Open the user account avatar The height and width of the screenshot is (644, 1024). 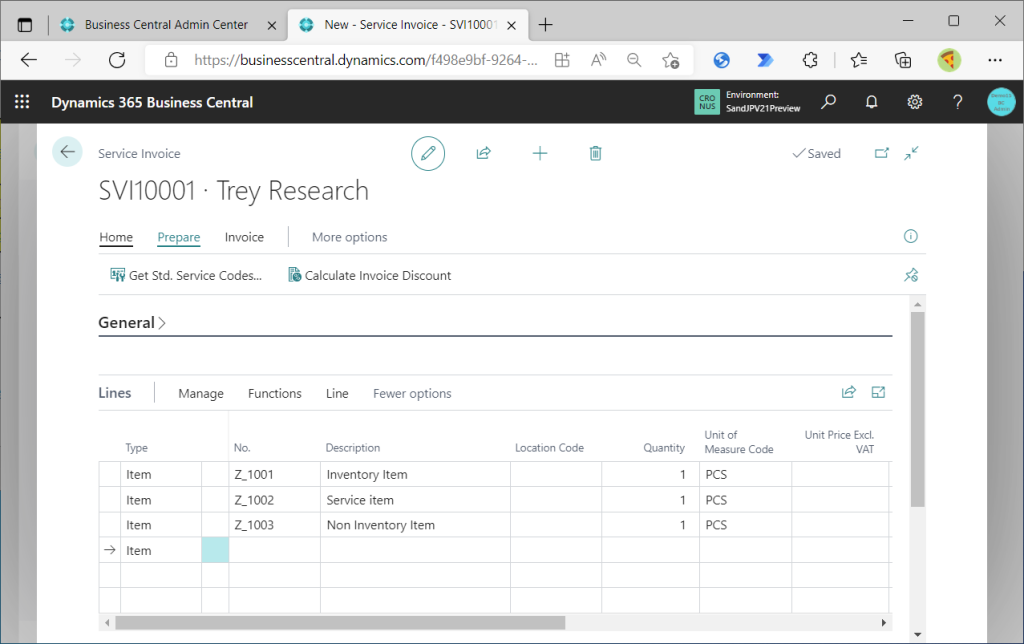coord(1001,102)
